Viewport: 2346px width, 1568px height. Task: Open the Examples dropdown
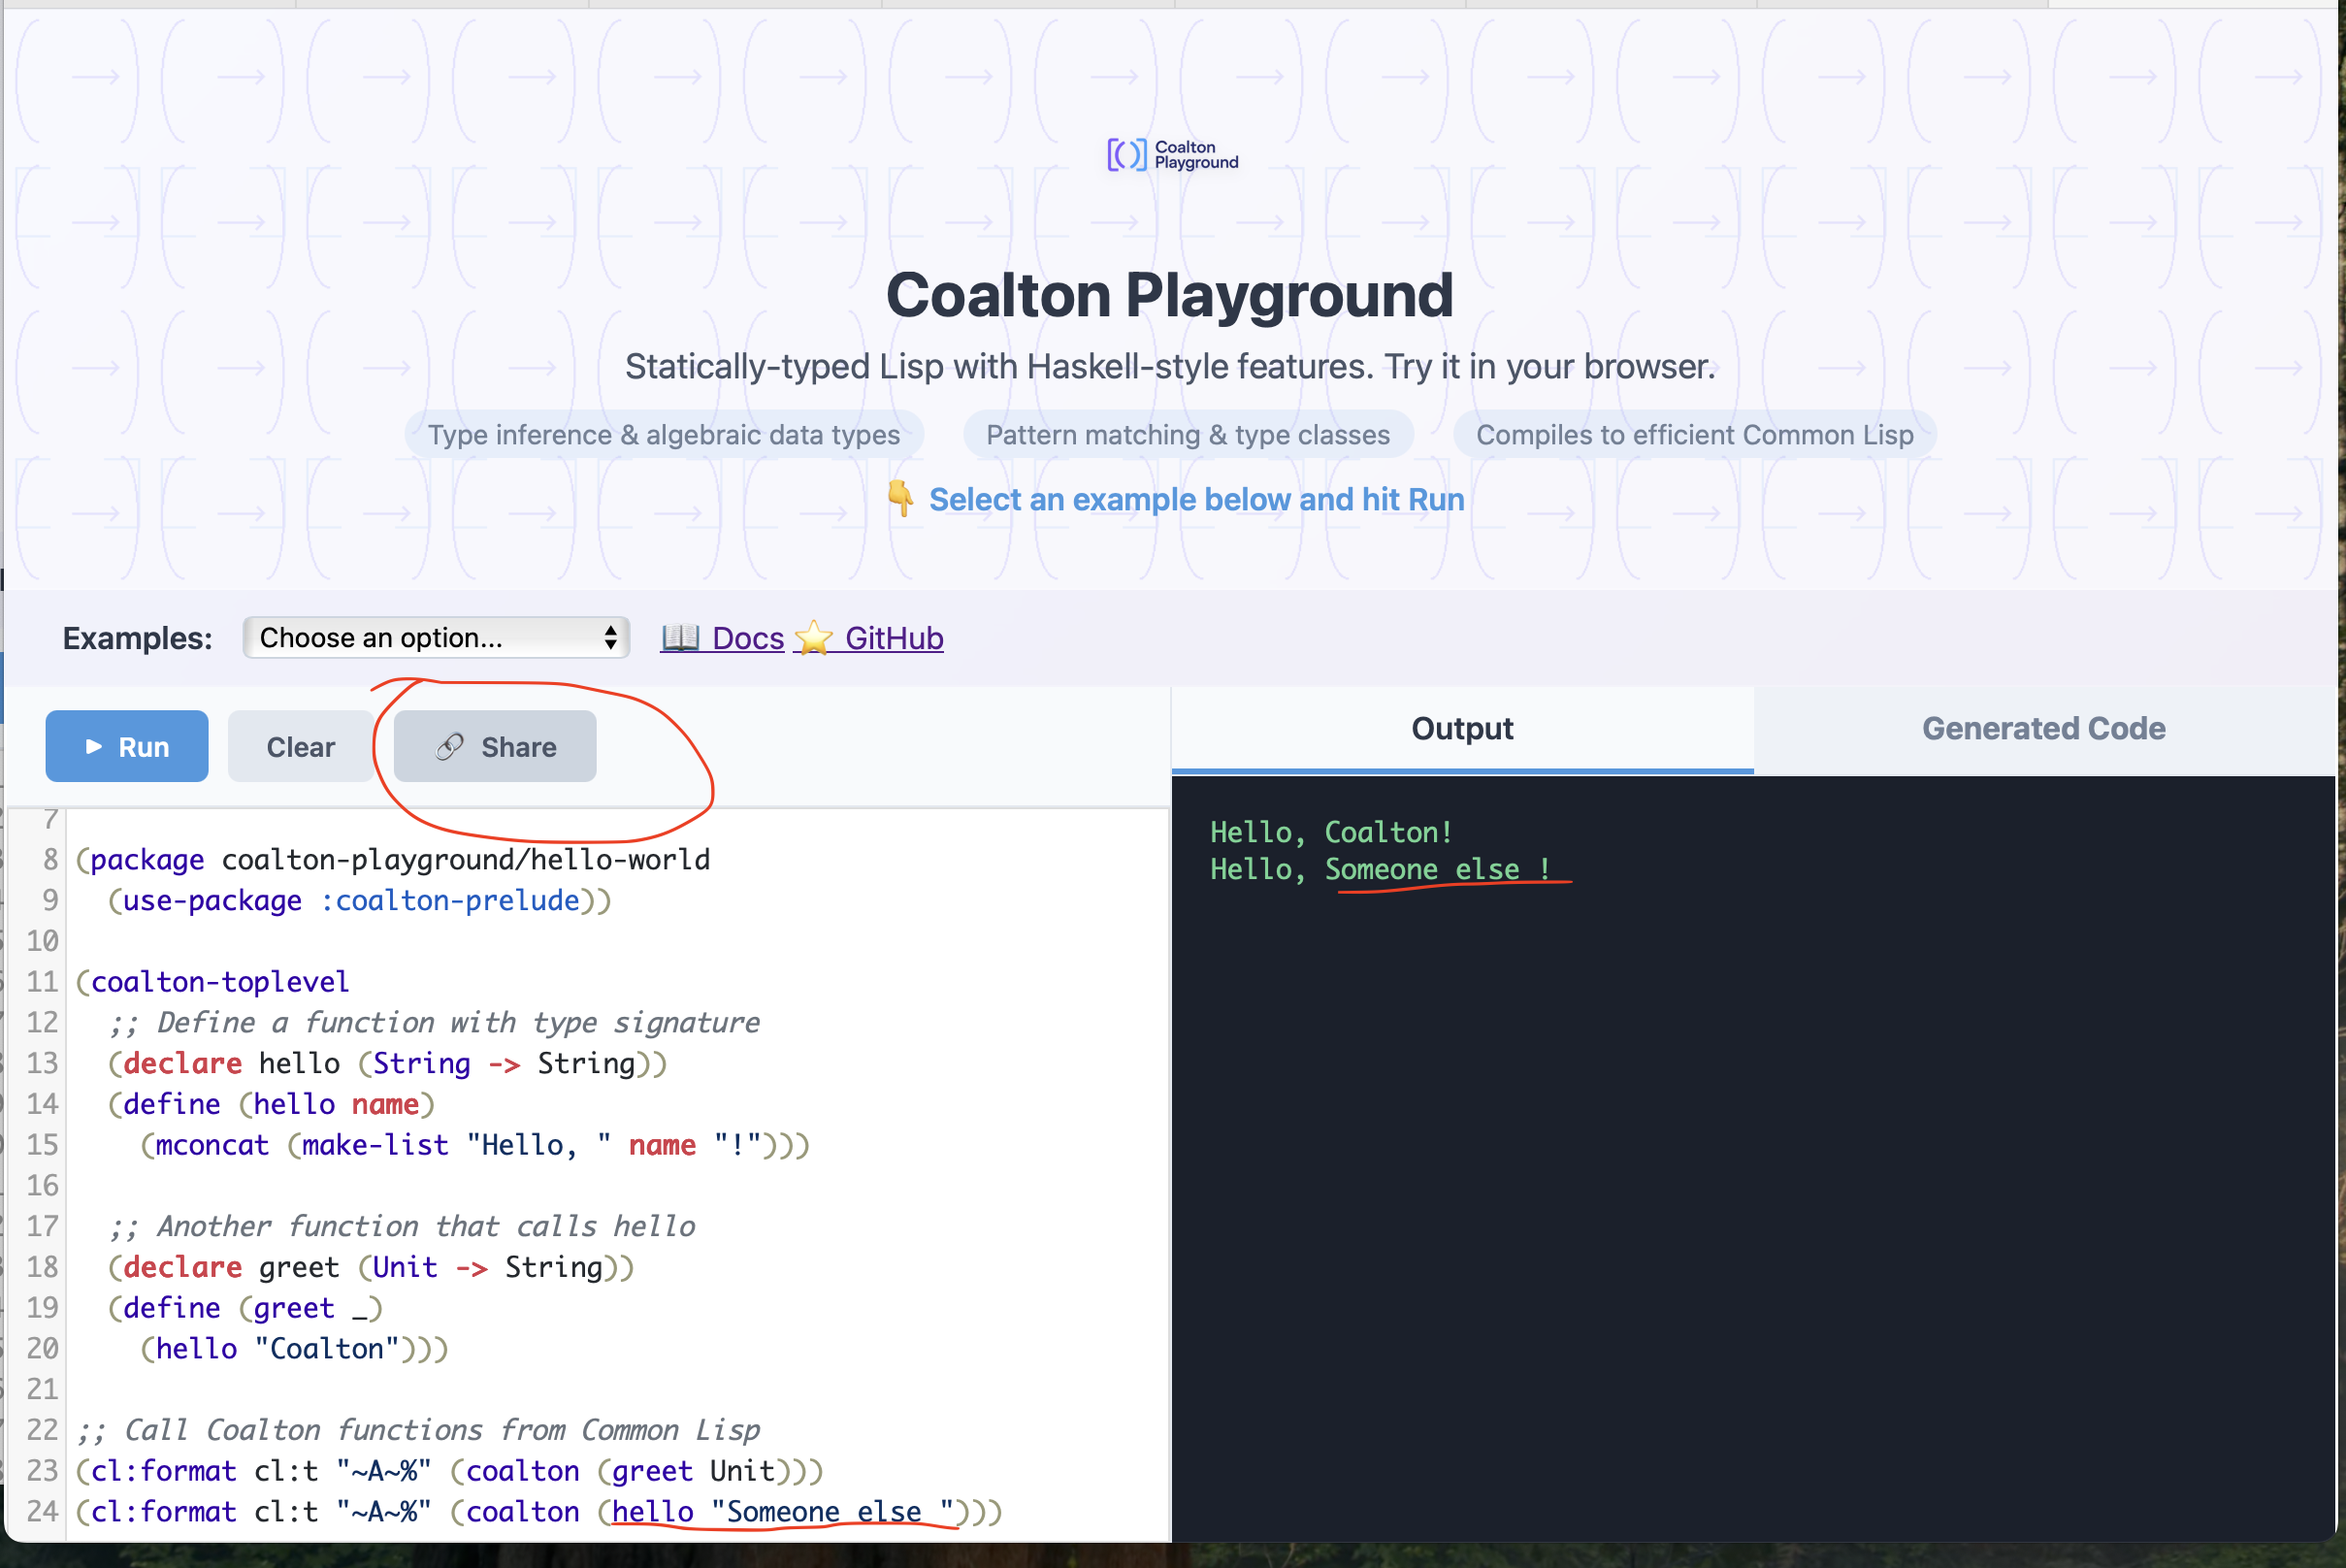(x=435, y=637)
